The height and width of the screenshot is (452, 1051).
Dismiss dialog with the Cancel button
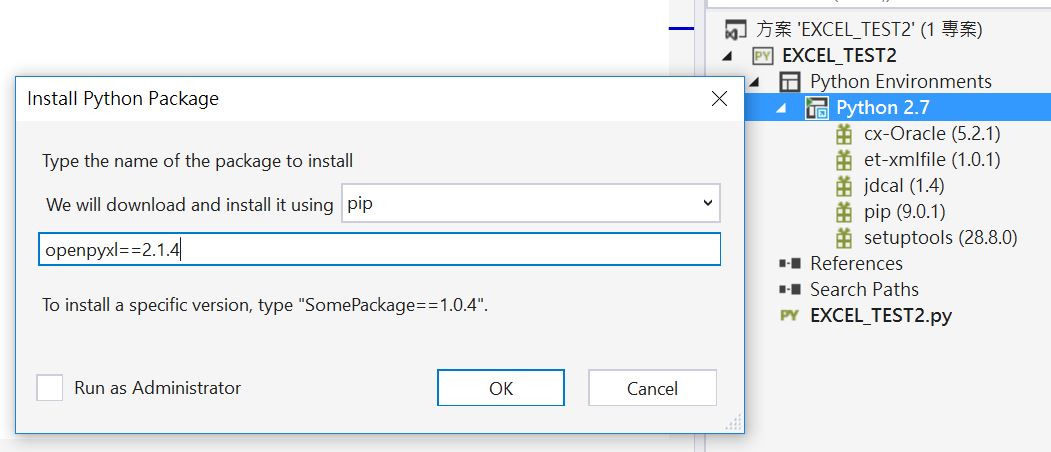pos(652,388)
